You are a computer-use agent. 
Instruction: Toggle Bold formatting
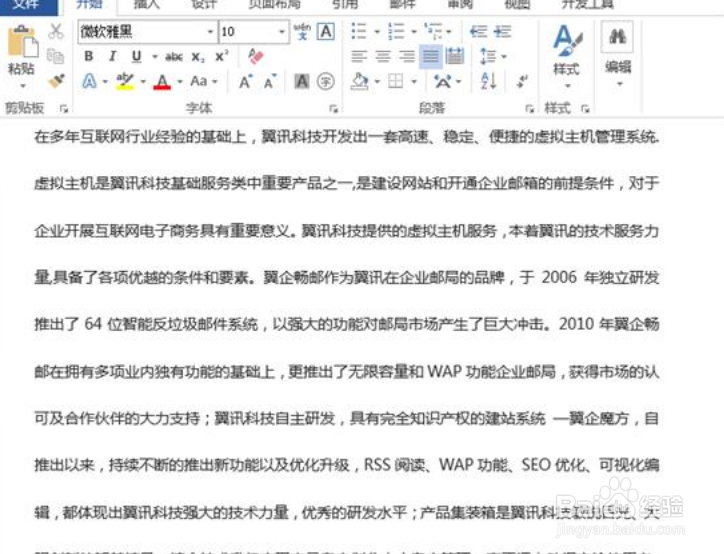(89, 56)
